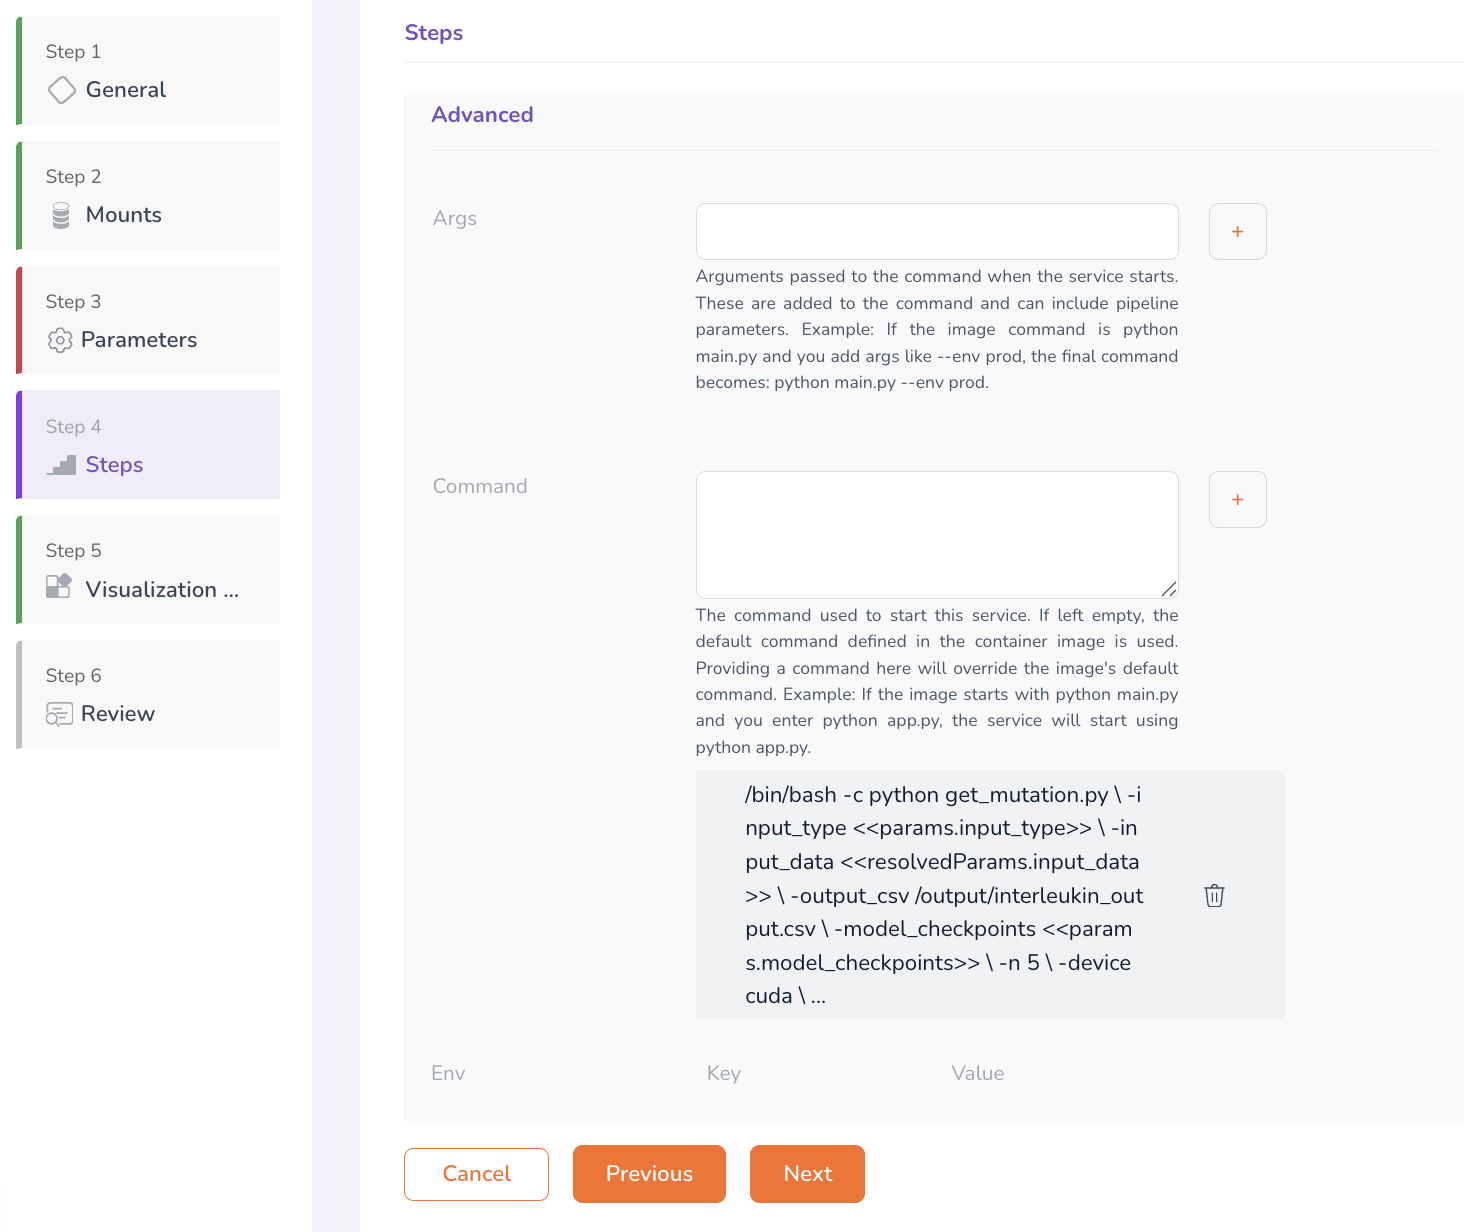Open Step 6 Review page
Screen dimensions: 1464x1232
150,695
